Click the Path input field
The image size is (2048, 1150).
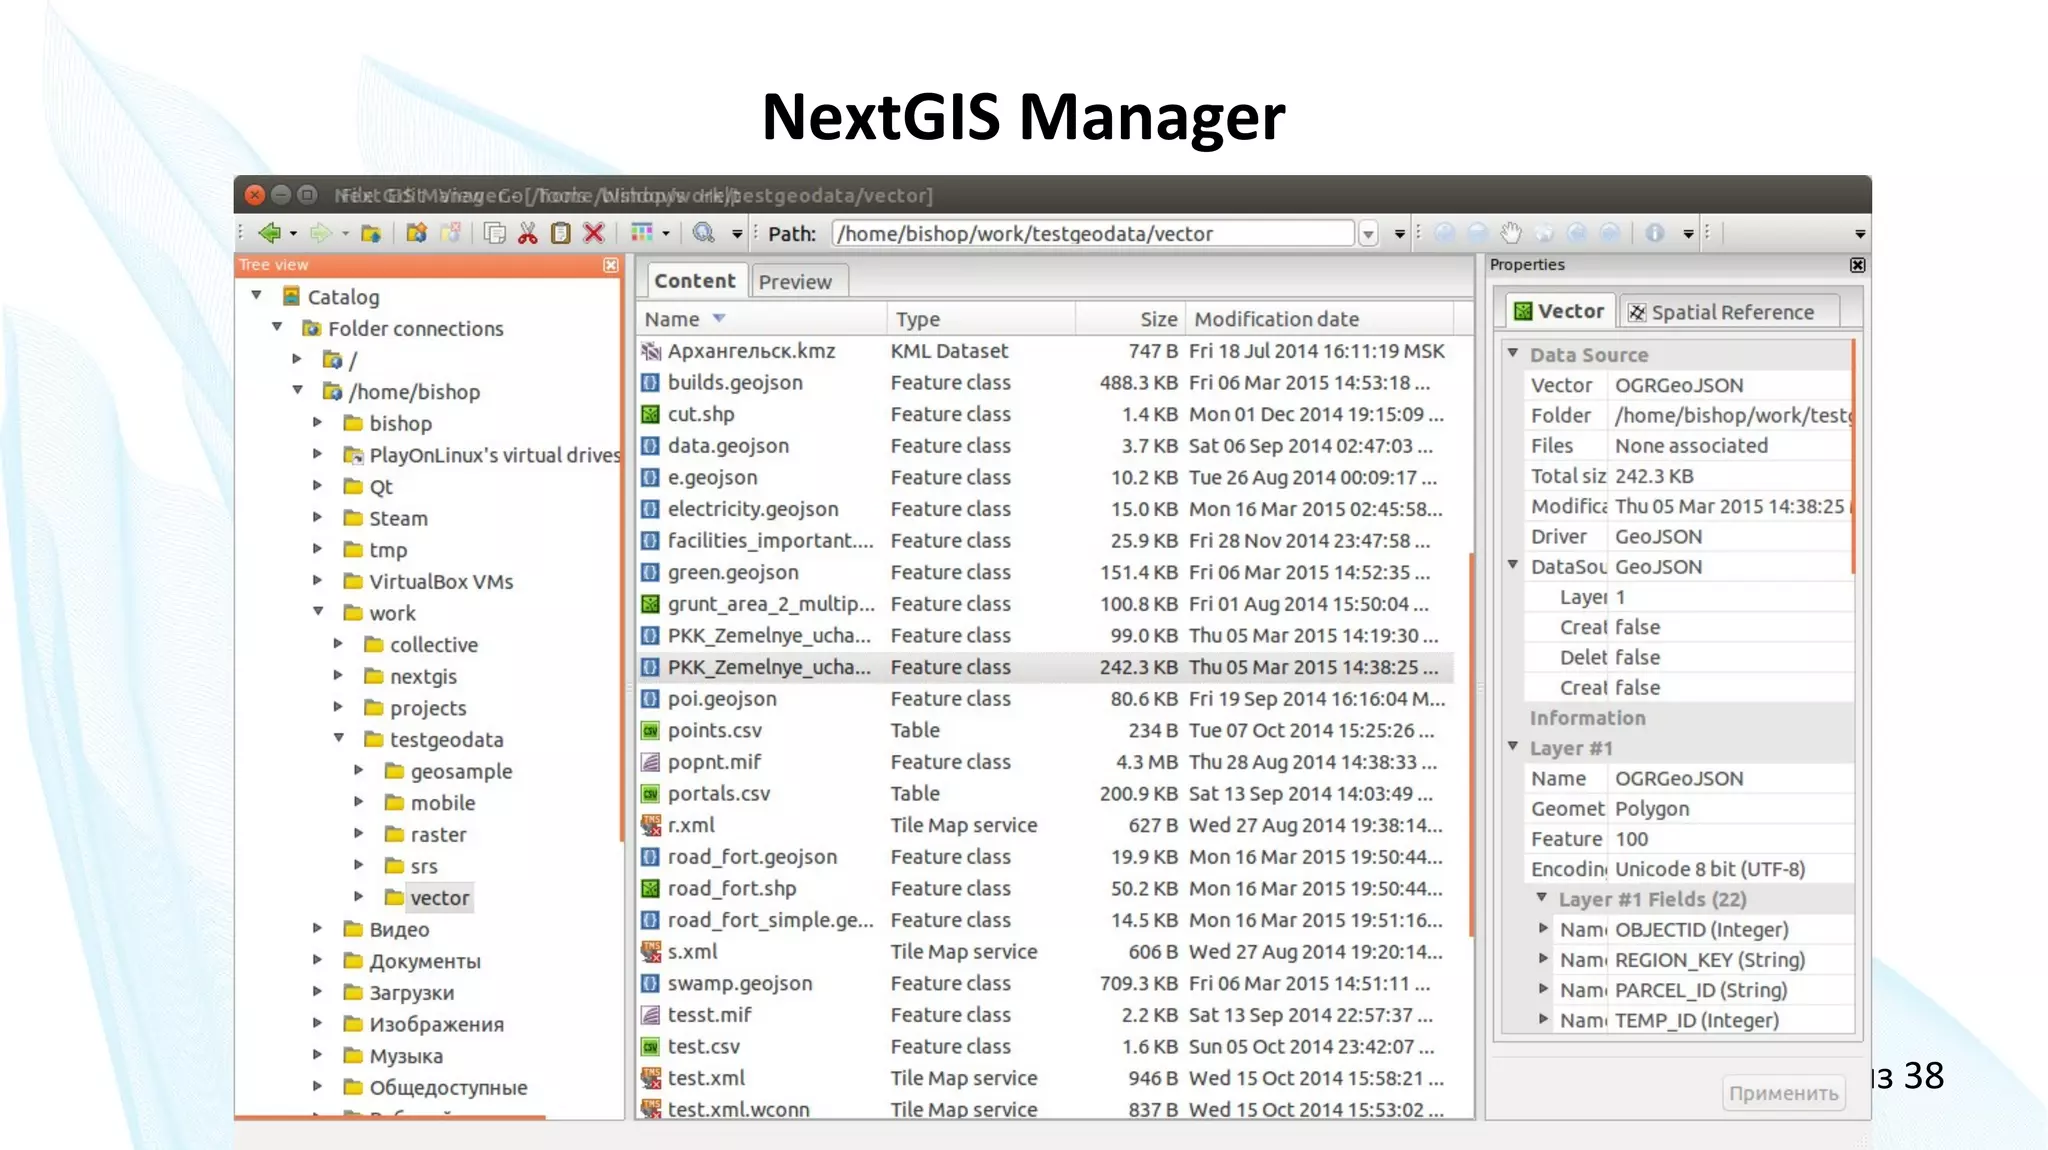click(1093, 234)
